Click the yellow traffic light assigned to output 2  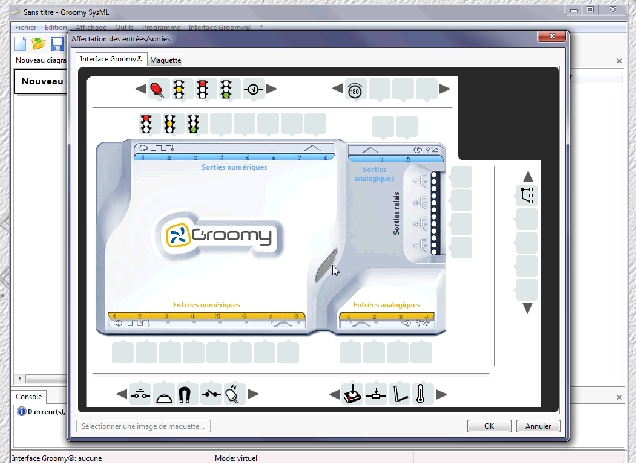[170, 124]
